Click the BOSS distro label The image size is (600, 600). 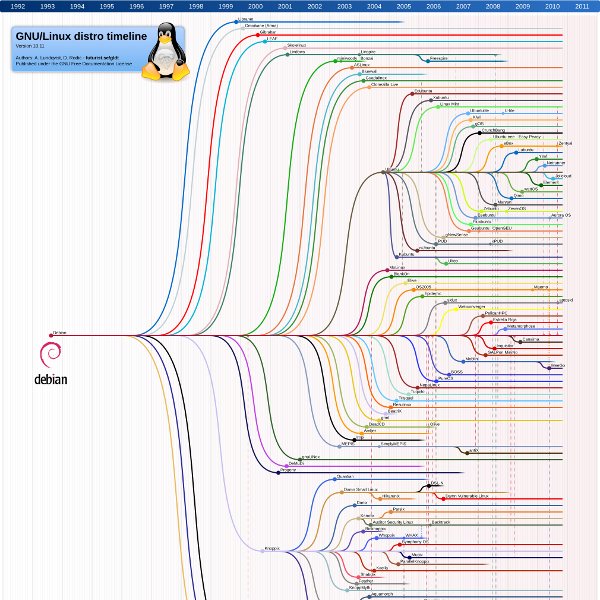[x=457, y=372]
